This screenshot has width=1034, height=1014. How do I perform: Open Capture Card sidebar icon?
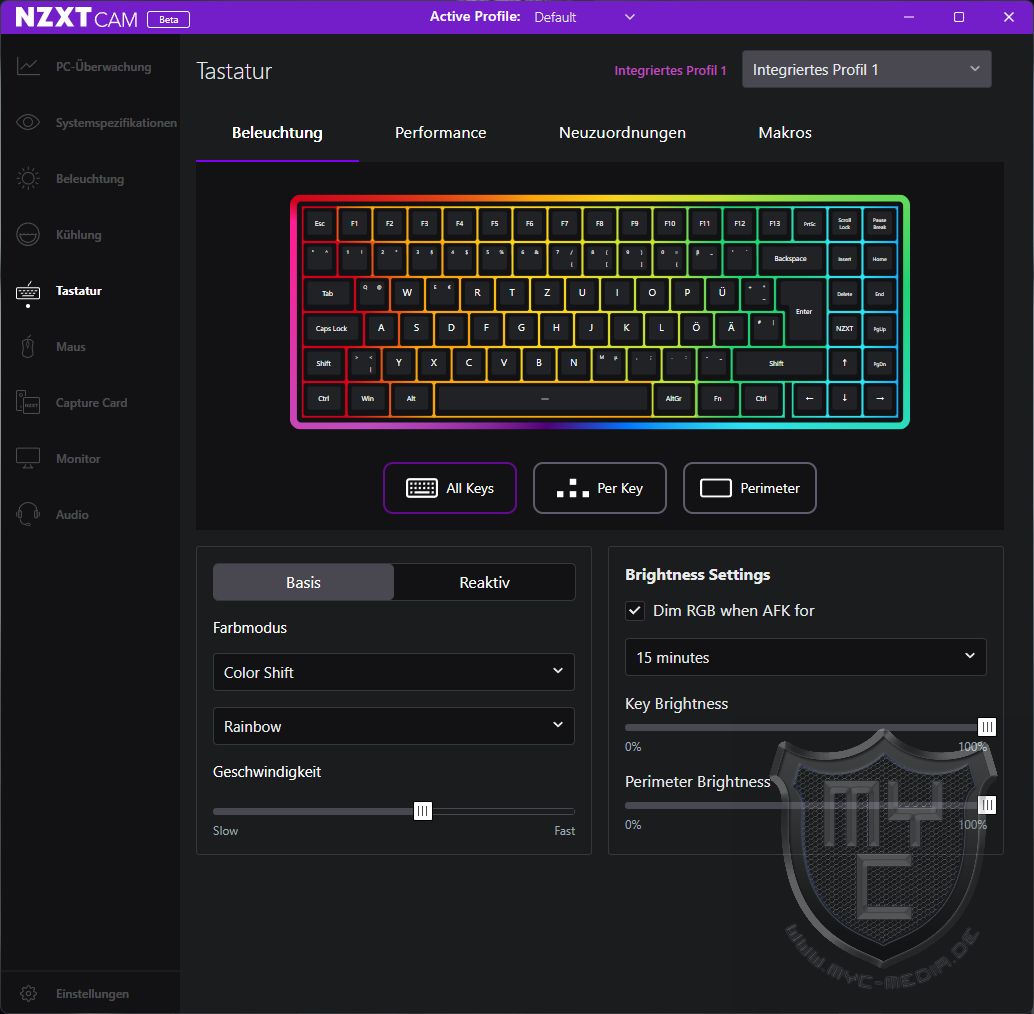[x=28, y=403]
